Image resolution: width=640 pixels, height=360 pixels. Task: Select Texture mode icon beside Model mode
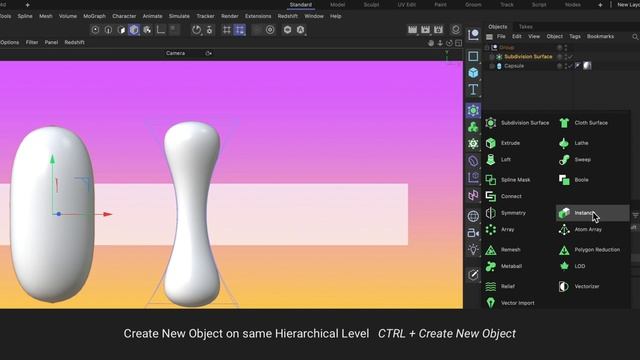click(x=147, y=30)
